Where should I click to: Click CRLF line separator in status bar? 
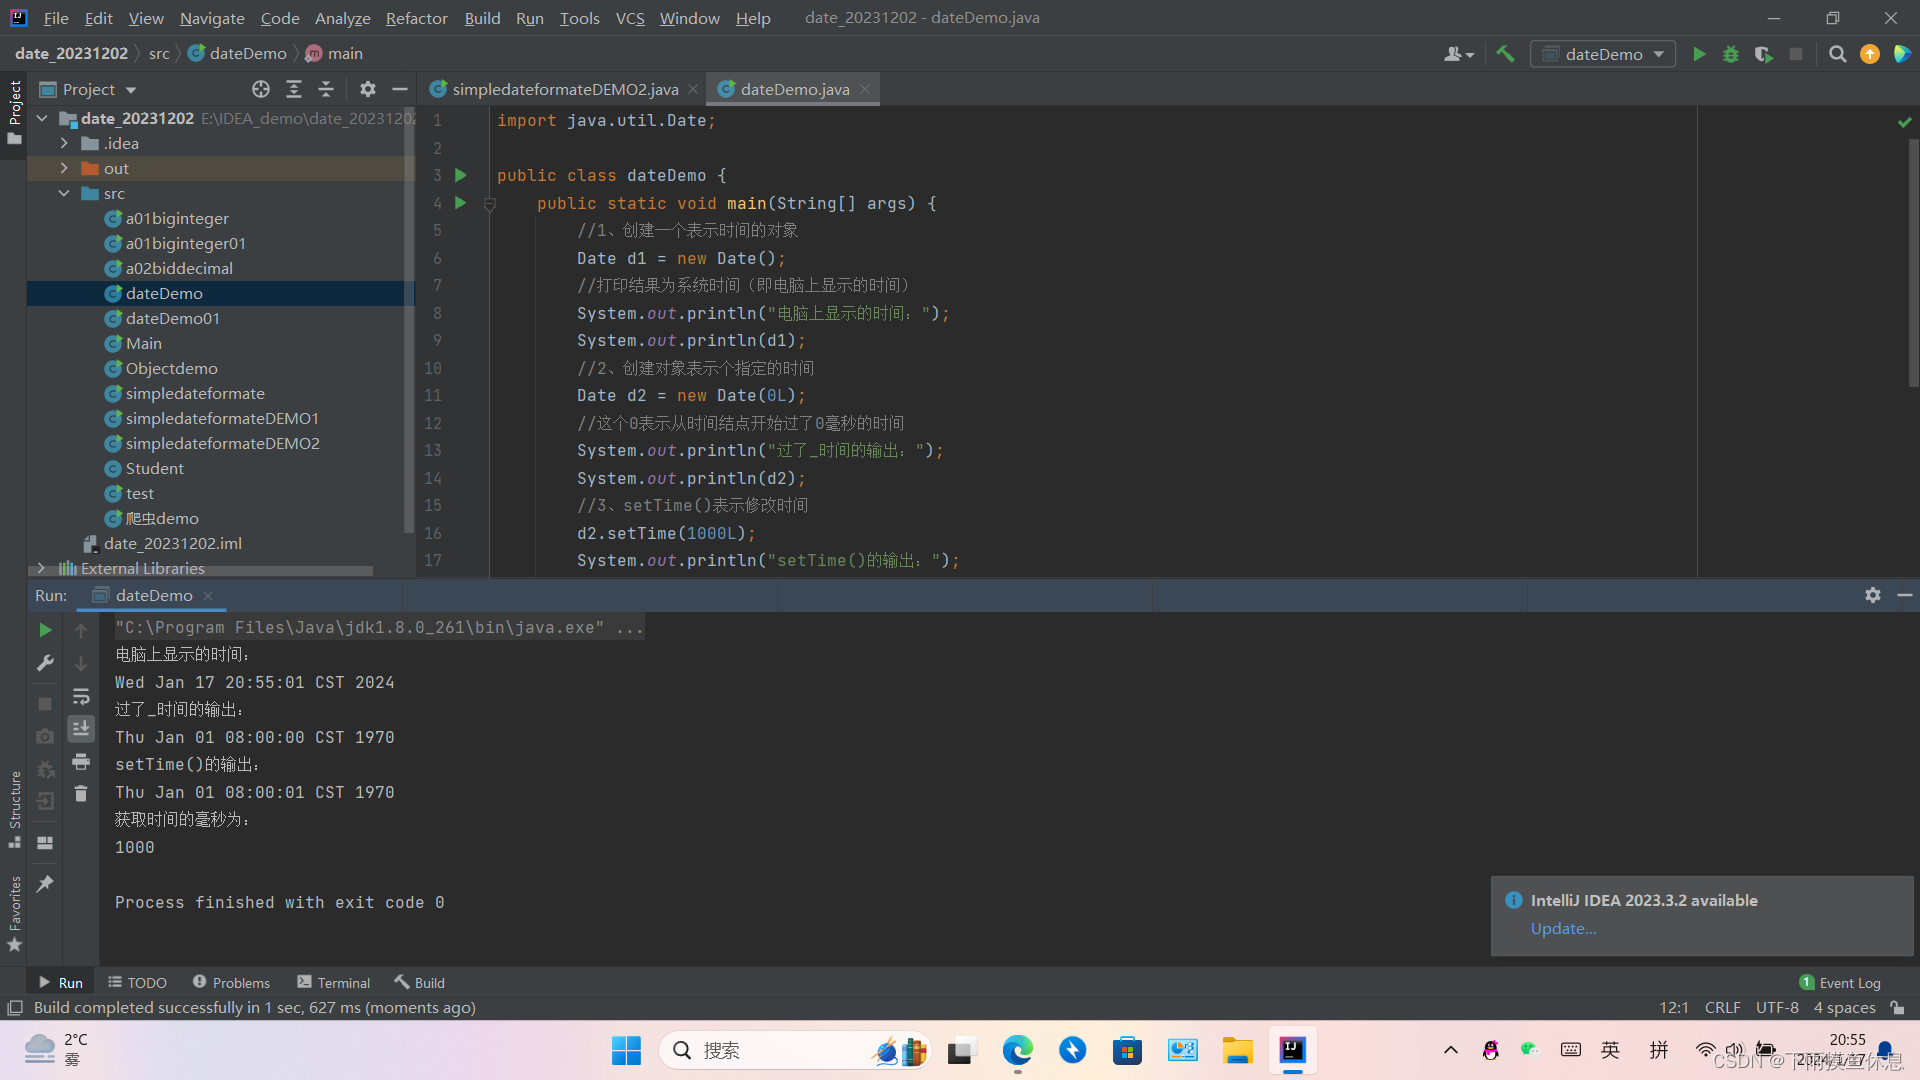click(1722, 1008)
